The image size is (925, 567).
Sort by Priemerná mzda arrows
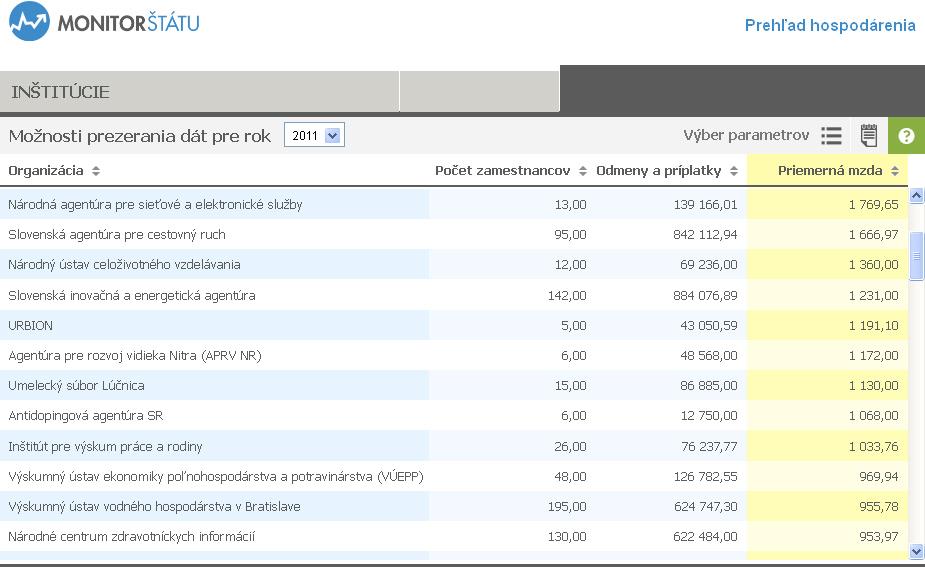(895, 171)
